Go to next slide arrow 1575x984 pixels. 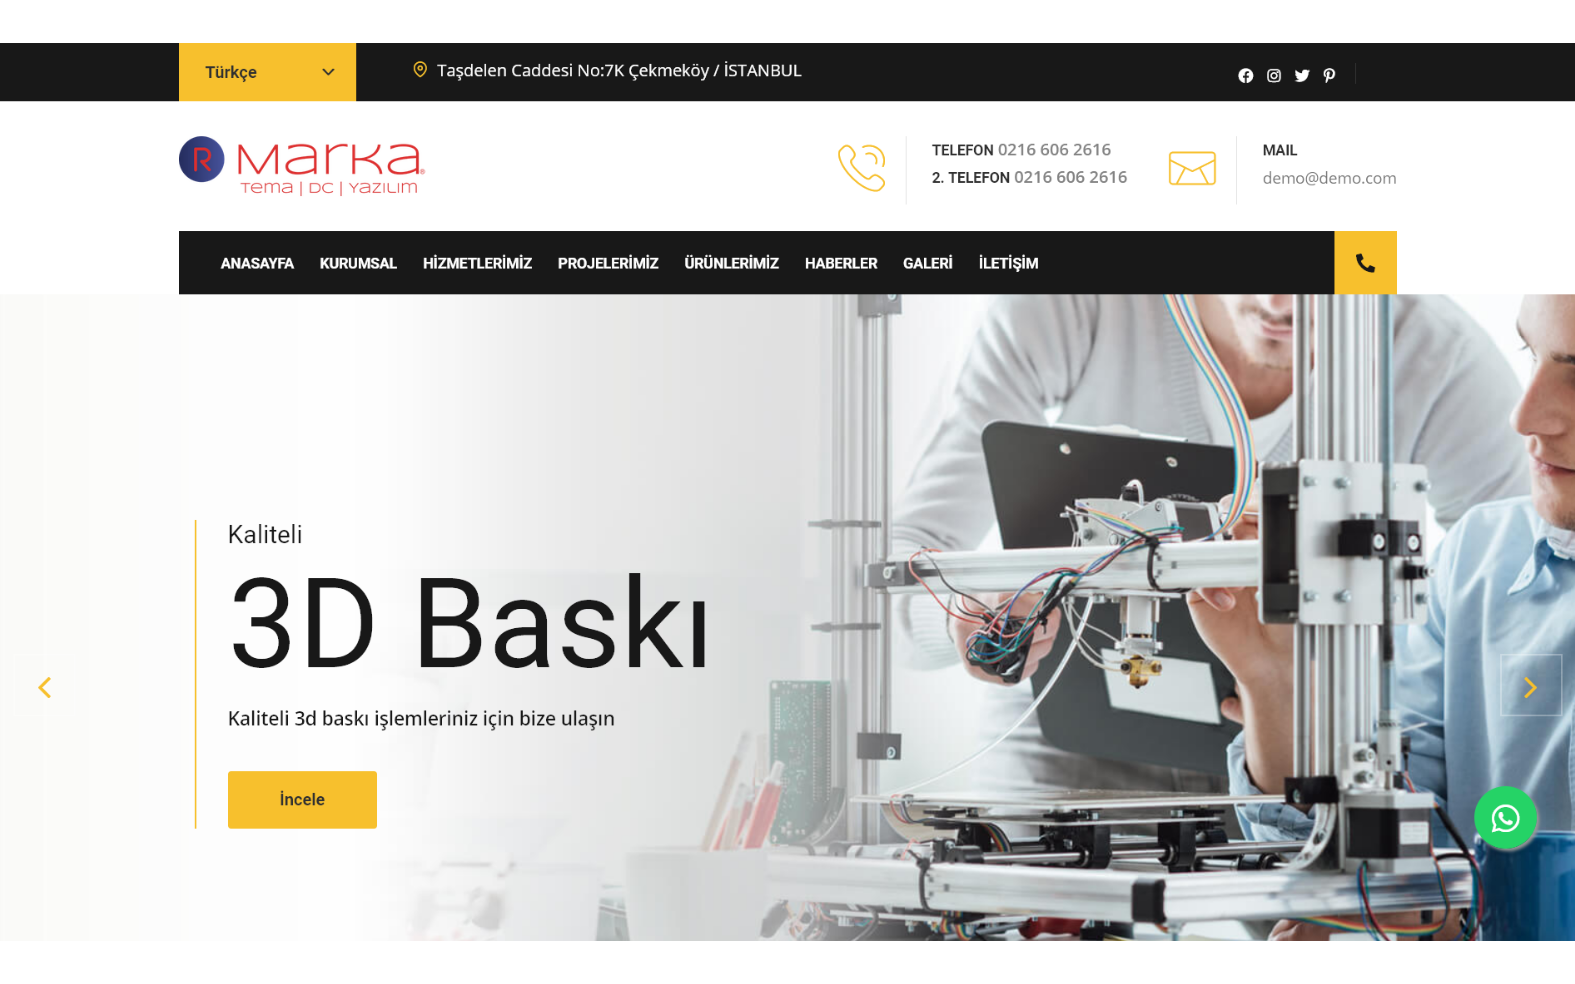(1530, 687)
